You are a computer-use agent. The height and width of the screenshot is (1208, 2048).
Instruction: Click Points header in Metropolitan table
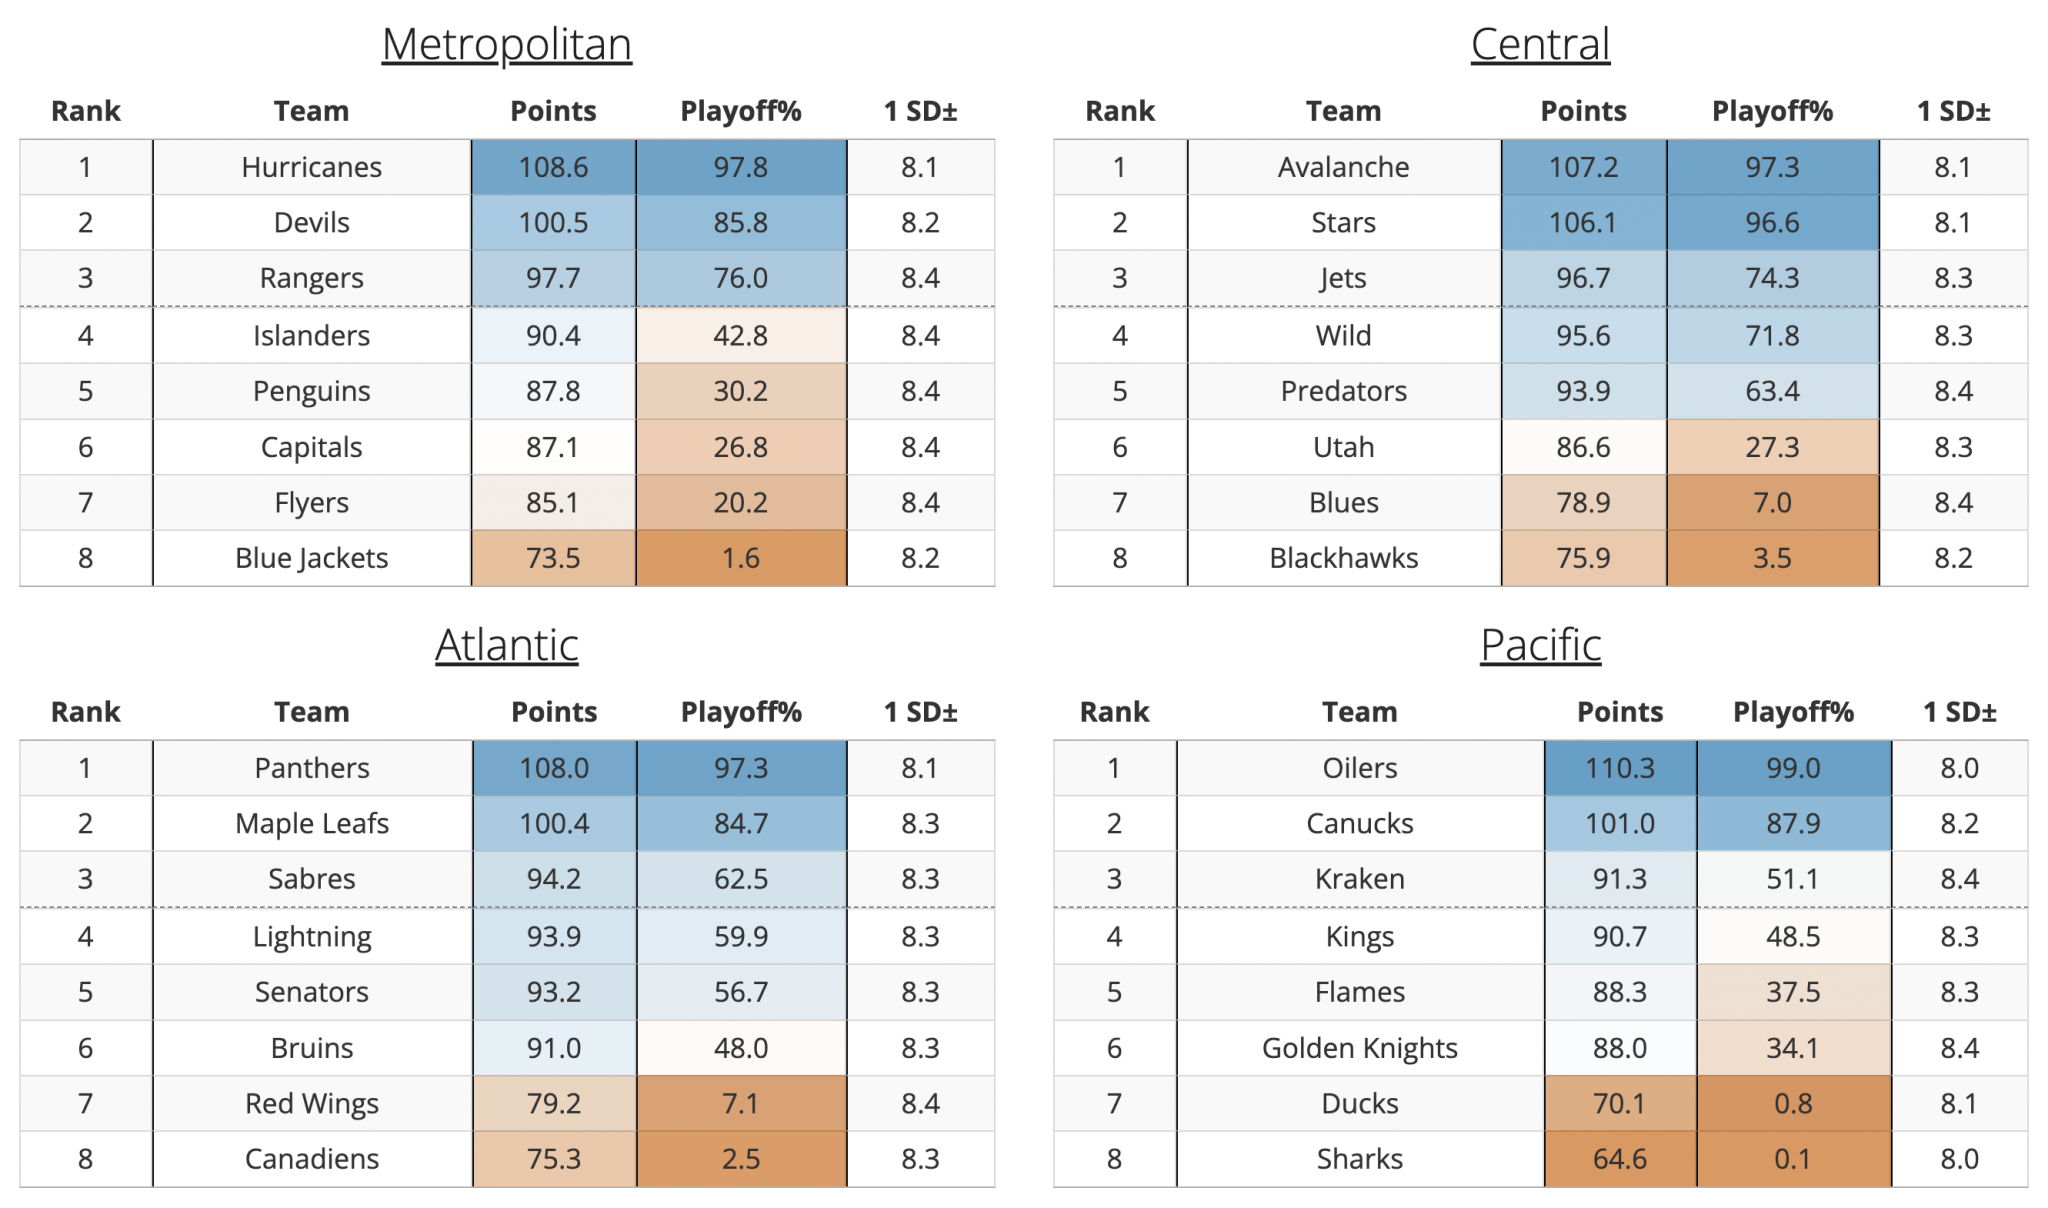[553, 111]
